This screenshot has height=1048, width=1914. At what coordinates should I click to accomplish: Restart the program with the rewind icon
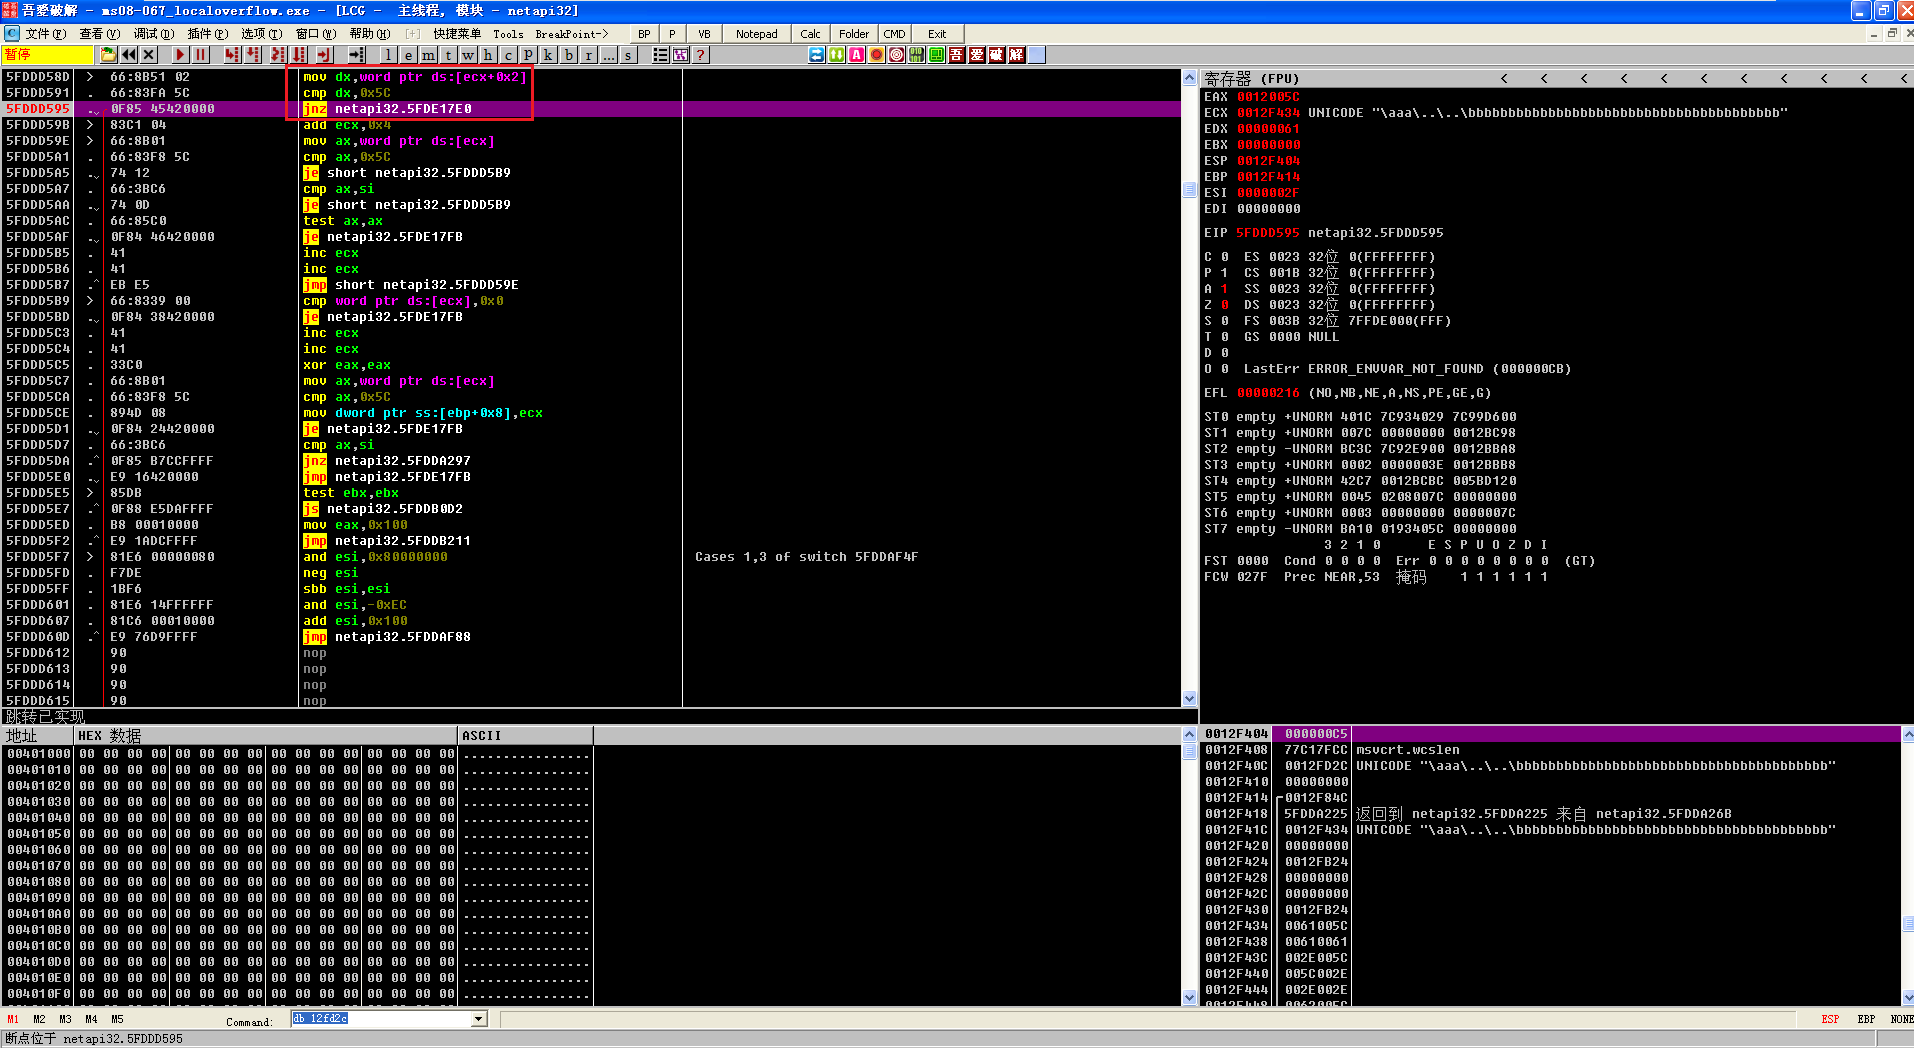(129, 55)
